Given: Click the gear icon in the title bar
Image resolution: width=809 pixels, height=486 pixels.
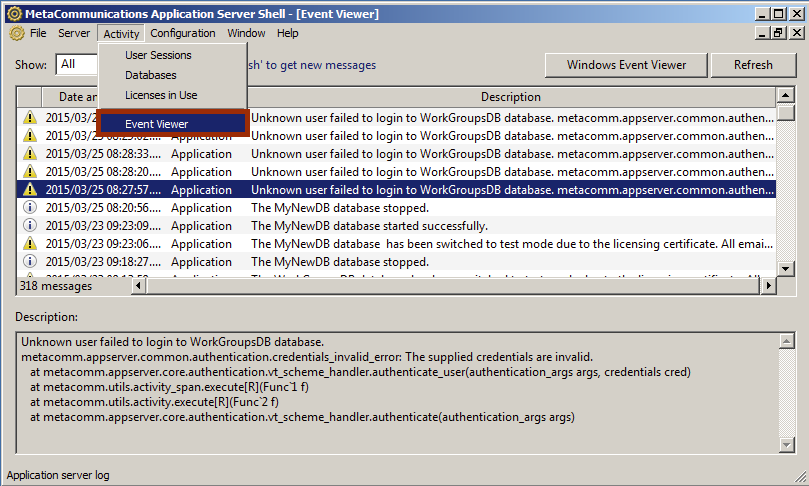Looking at the screenshot, I should coord(14,13).
